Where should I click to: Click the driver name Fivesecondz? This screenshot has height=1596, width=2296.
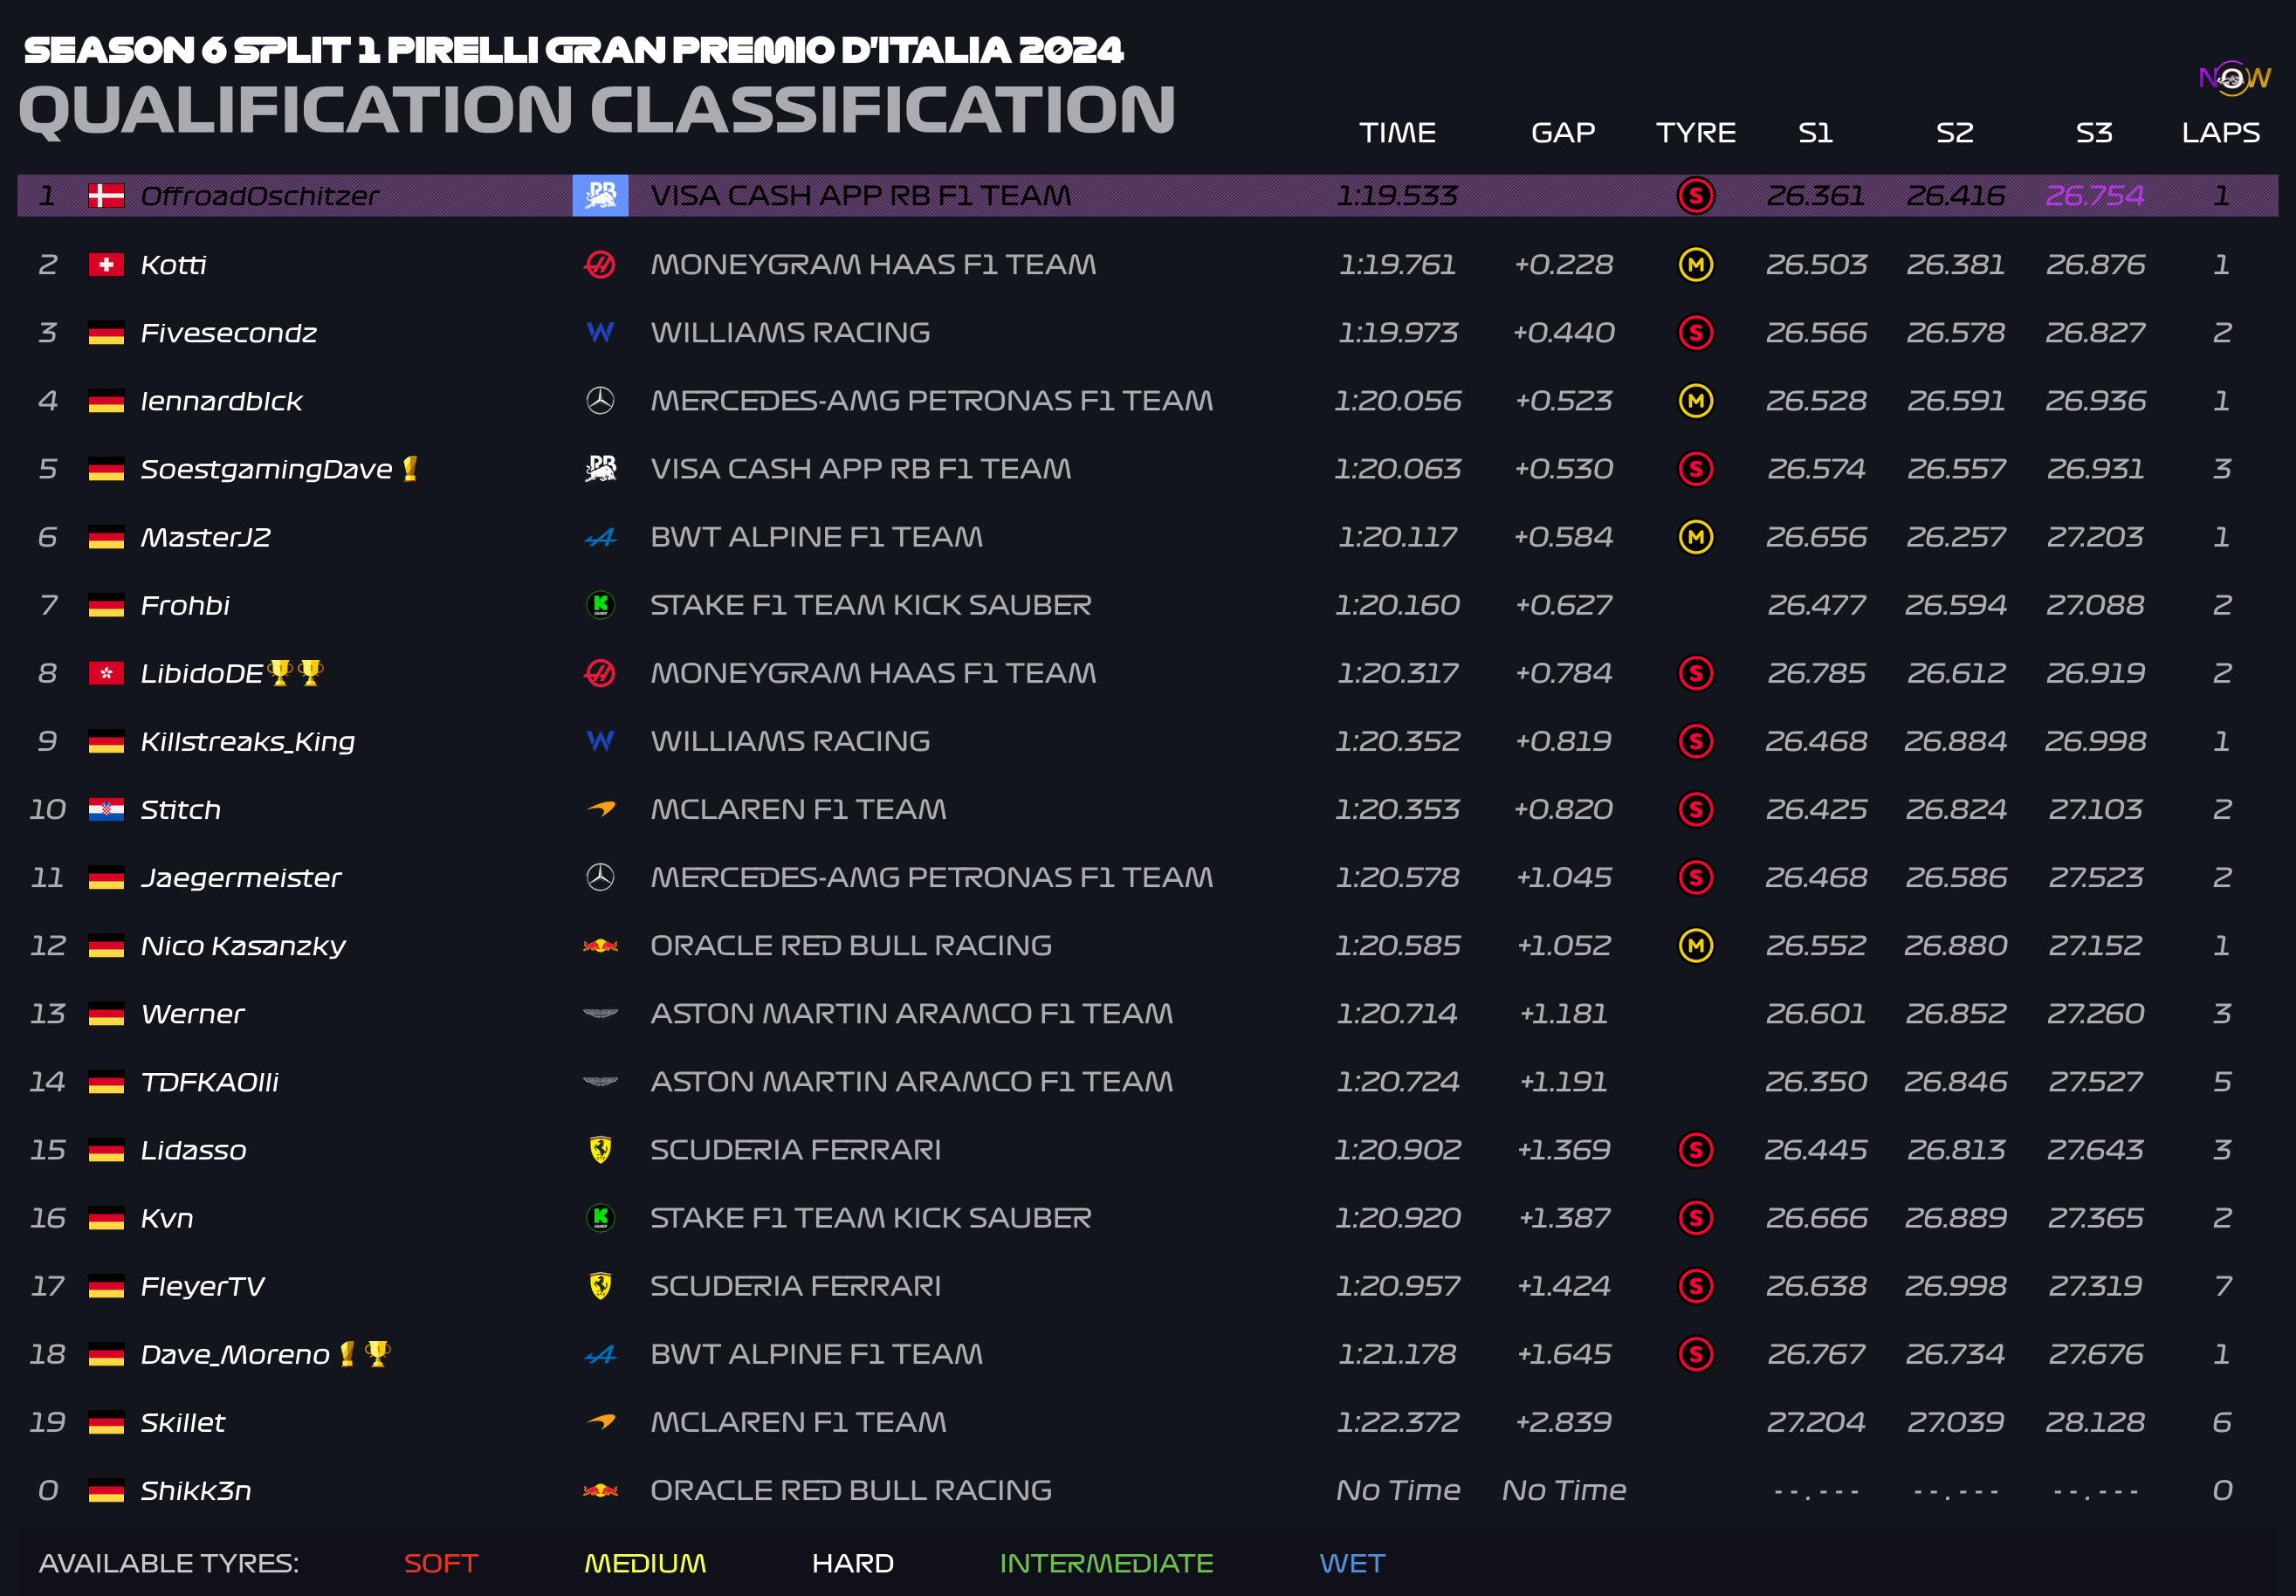(228, 333)
